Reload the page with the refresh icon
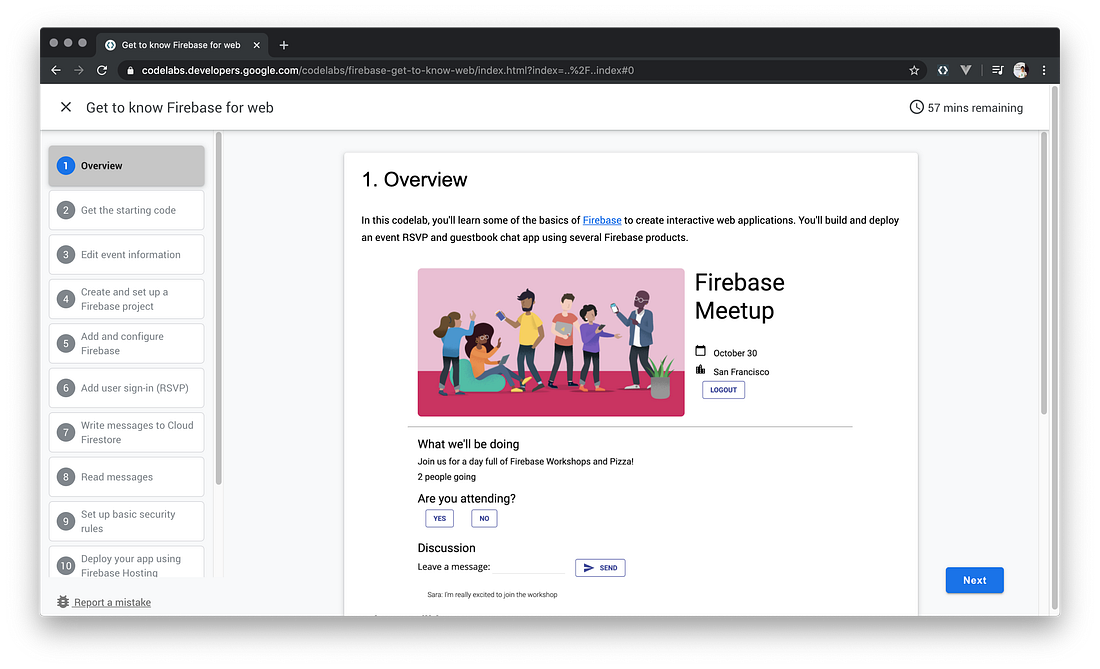The width and height of the screenshot is (1100, 669). point(103,70)
